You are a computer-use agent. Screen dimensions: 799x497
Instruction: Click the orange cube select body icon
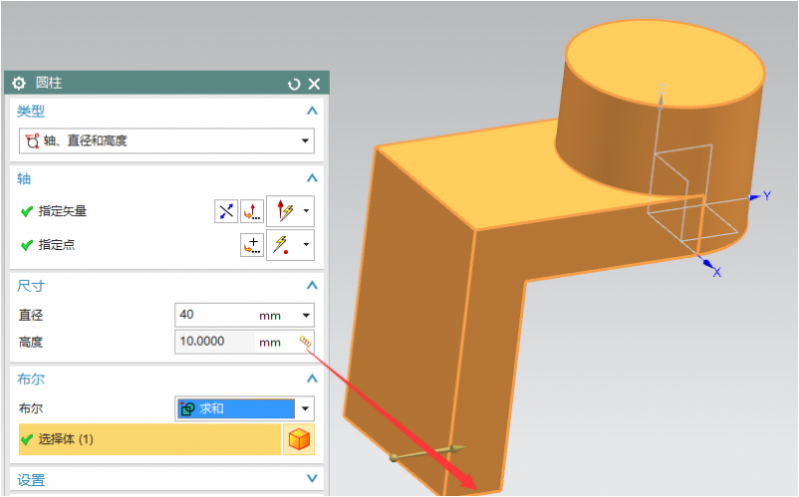pyautogui.click(x=298, y=439)
